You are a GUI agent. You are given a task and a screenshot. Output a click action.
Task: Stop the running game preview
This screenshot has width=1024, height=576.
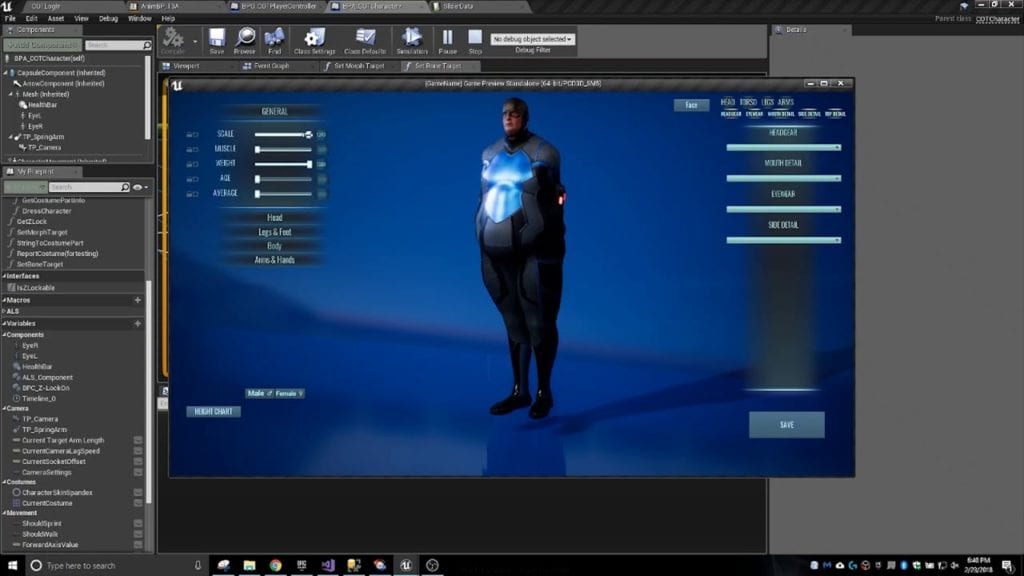[475, 40]
